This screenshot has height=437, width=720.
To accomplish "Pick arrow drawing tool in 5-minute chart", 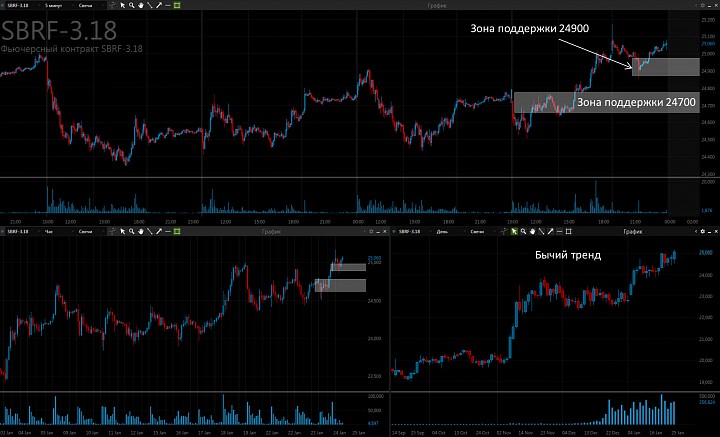I will point(159,6).
